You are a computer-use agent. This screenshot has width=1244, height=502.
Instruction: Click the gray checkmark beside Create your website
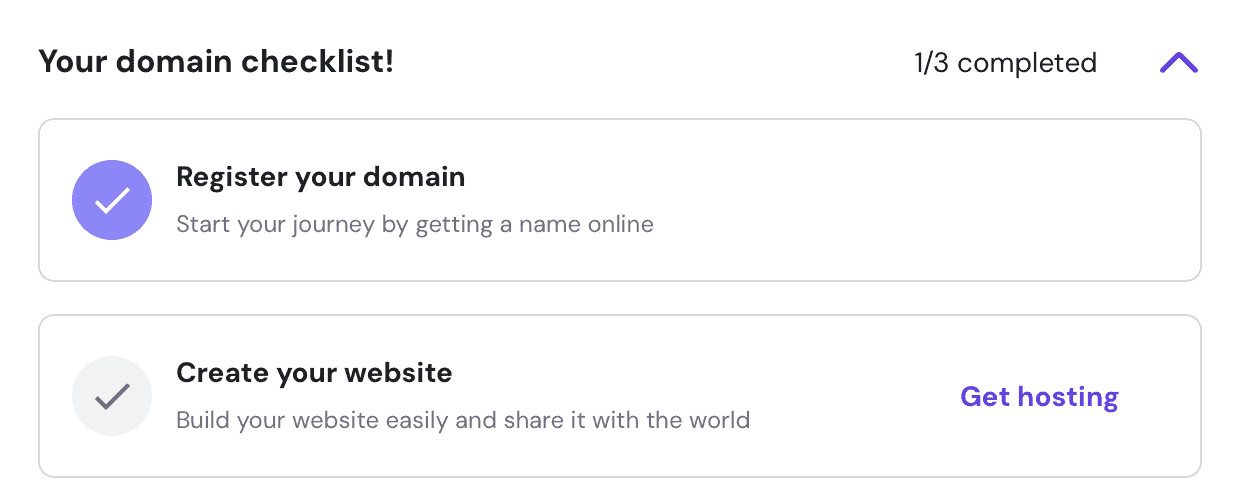[x=112, y=396]
